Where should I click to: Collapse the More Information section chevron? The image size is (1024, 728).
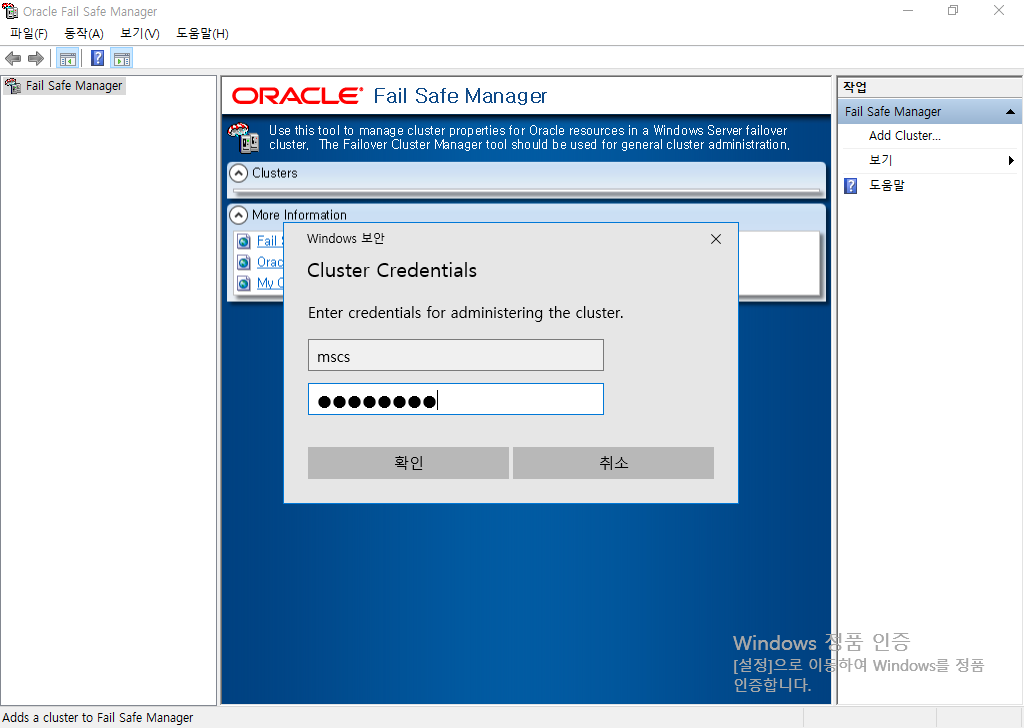click(239, 215)
